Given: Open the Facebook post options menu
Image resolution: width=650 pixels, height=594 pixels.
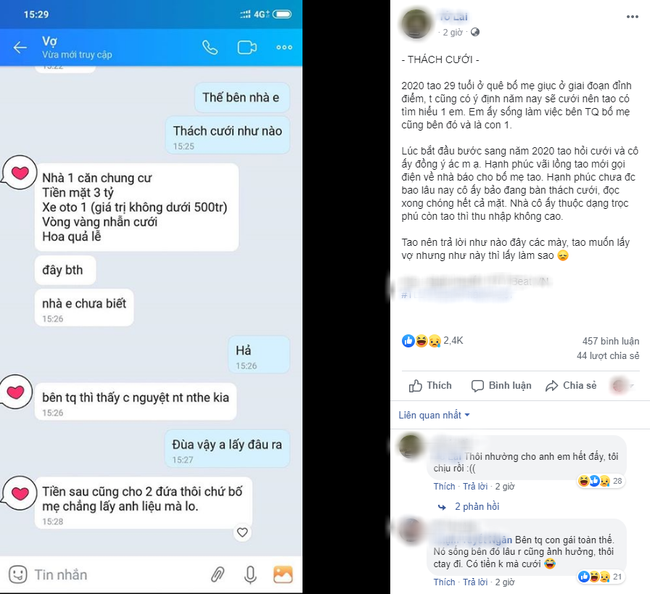Looking at the screenshot, I should tap(632, 17).
